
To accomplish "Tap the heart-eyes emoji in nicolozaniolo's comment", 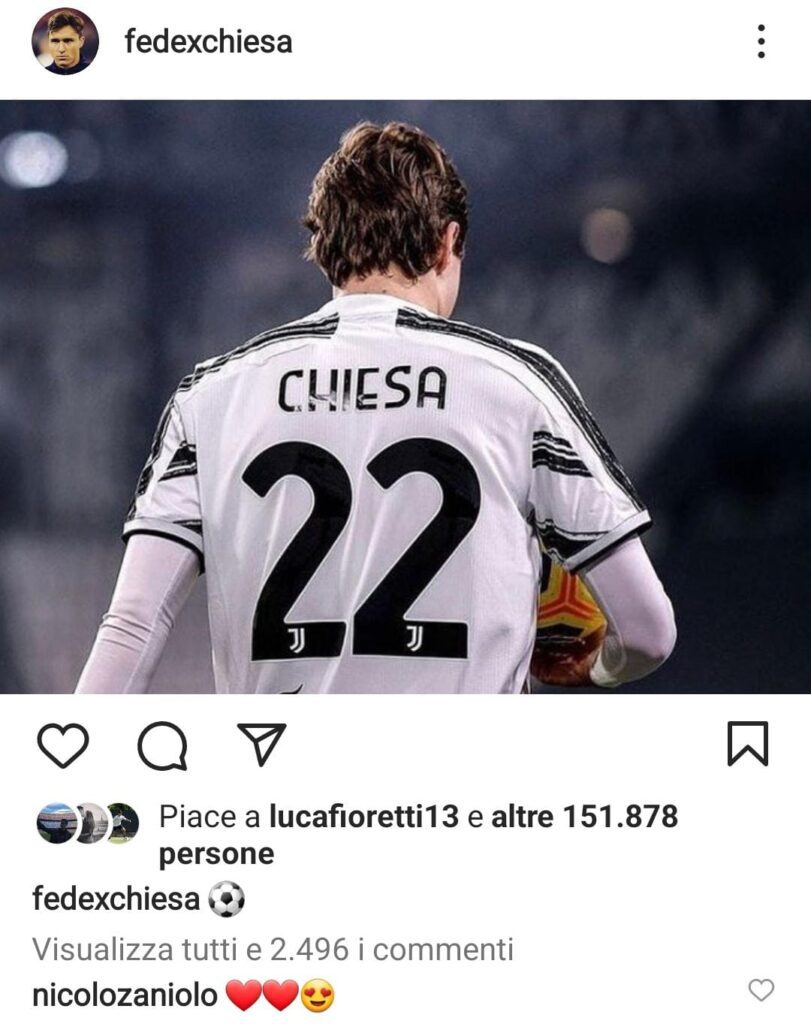I will (317, 997).
